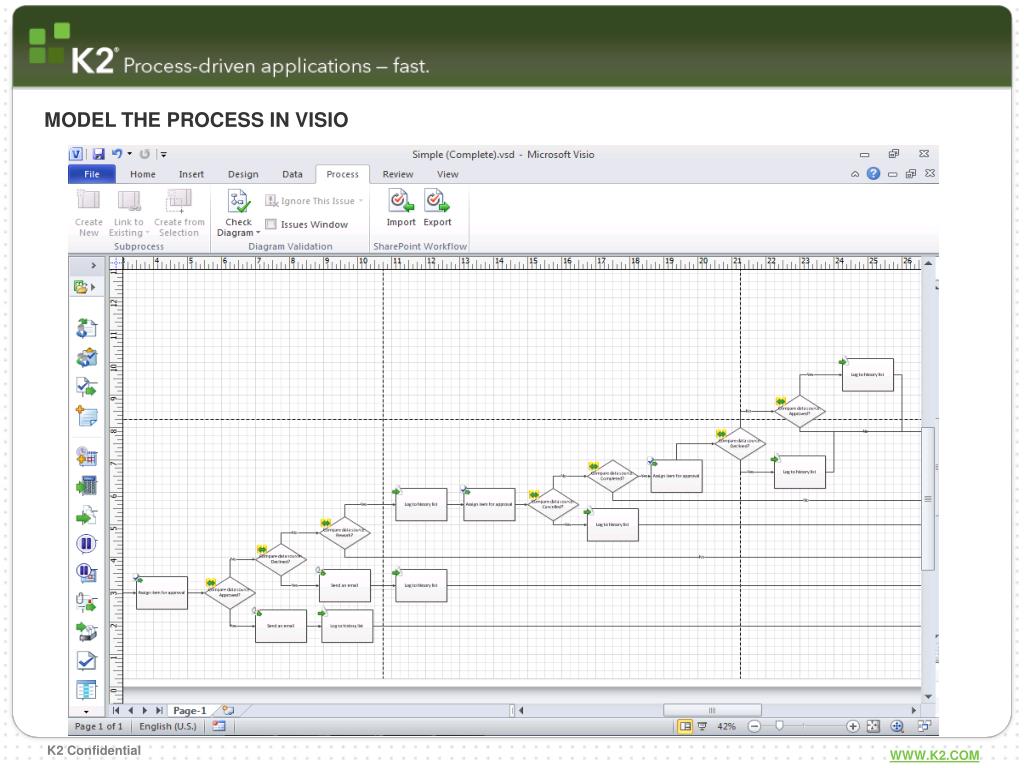Image resolution: width=1024 pixels, height=768 pixels.
Task: Click the Check Diagram icon
Action: coord(238,201)
